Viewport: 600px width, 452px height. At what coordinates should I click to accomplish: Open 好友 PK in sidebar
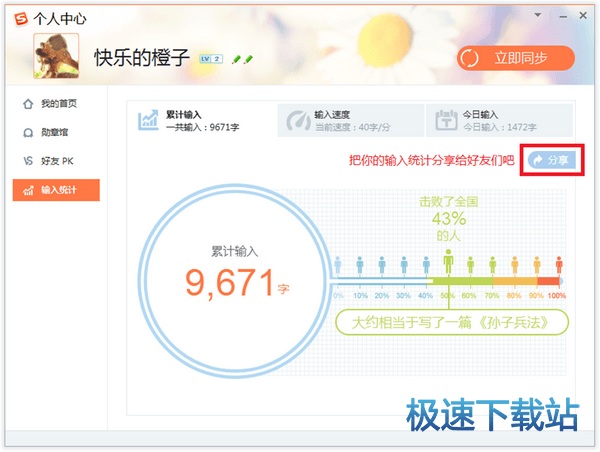tap(56, 161)
